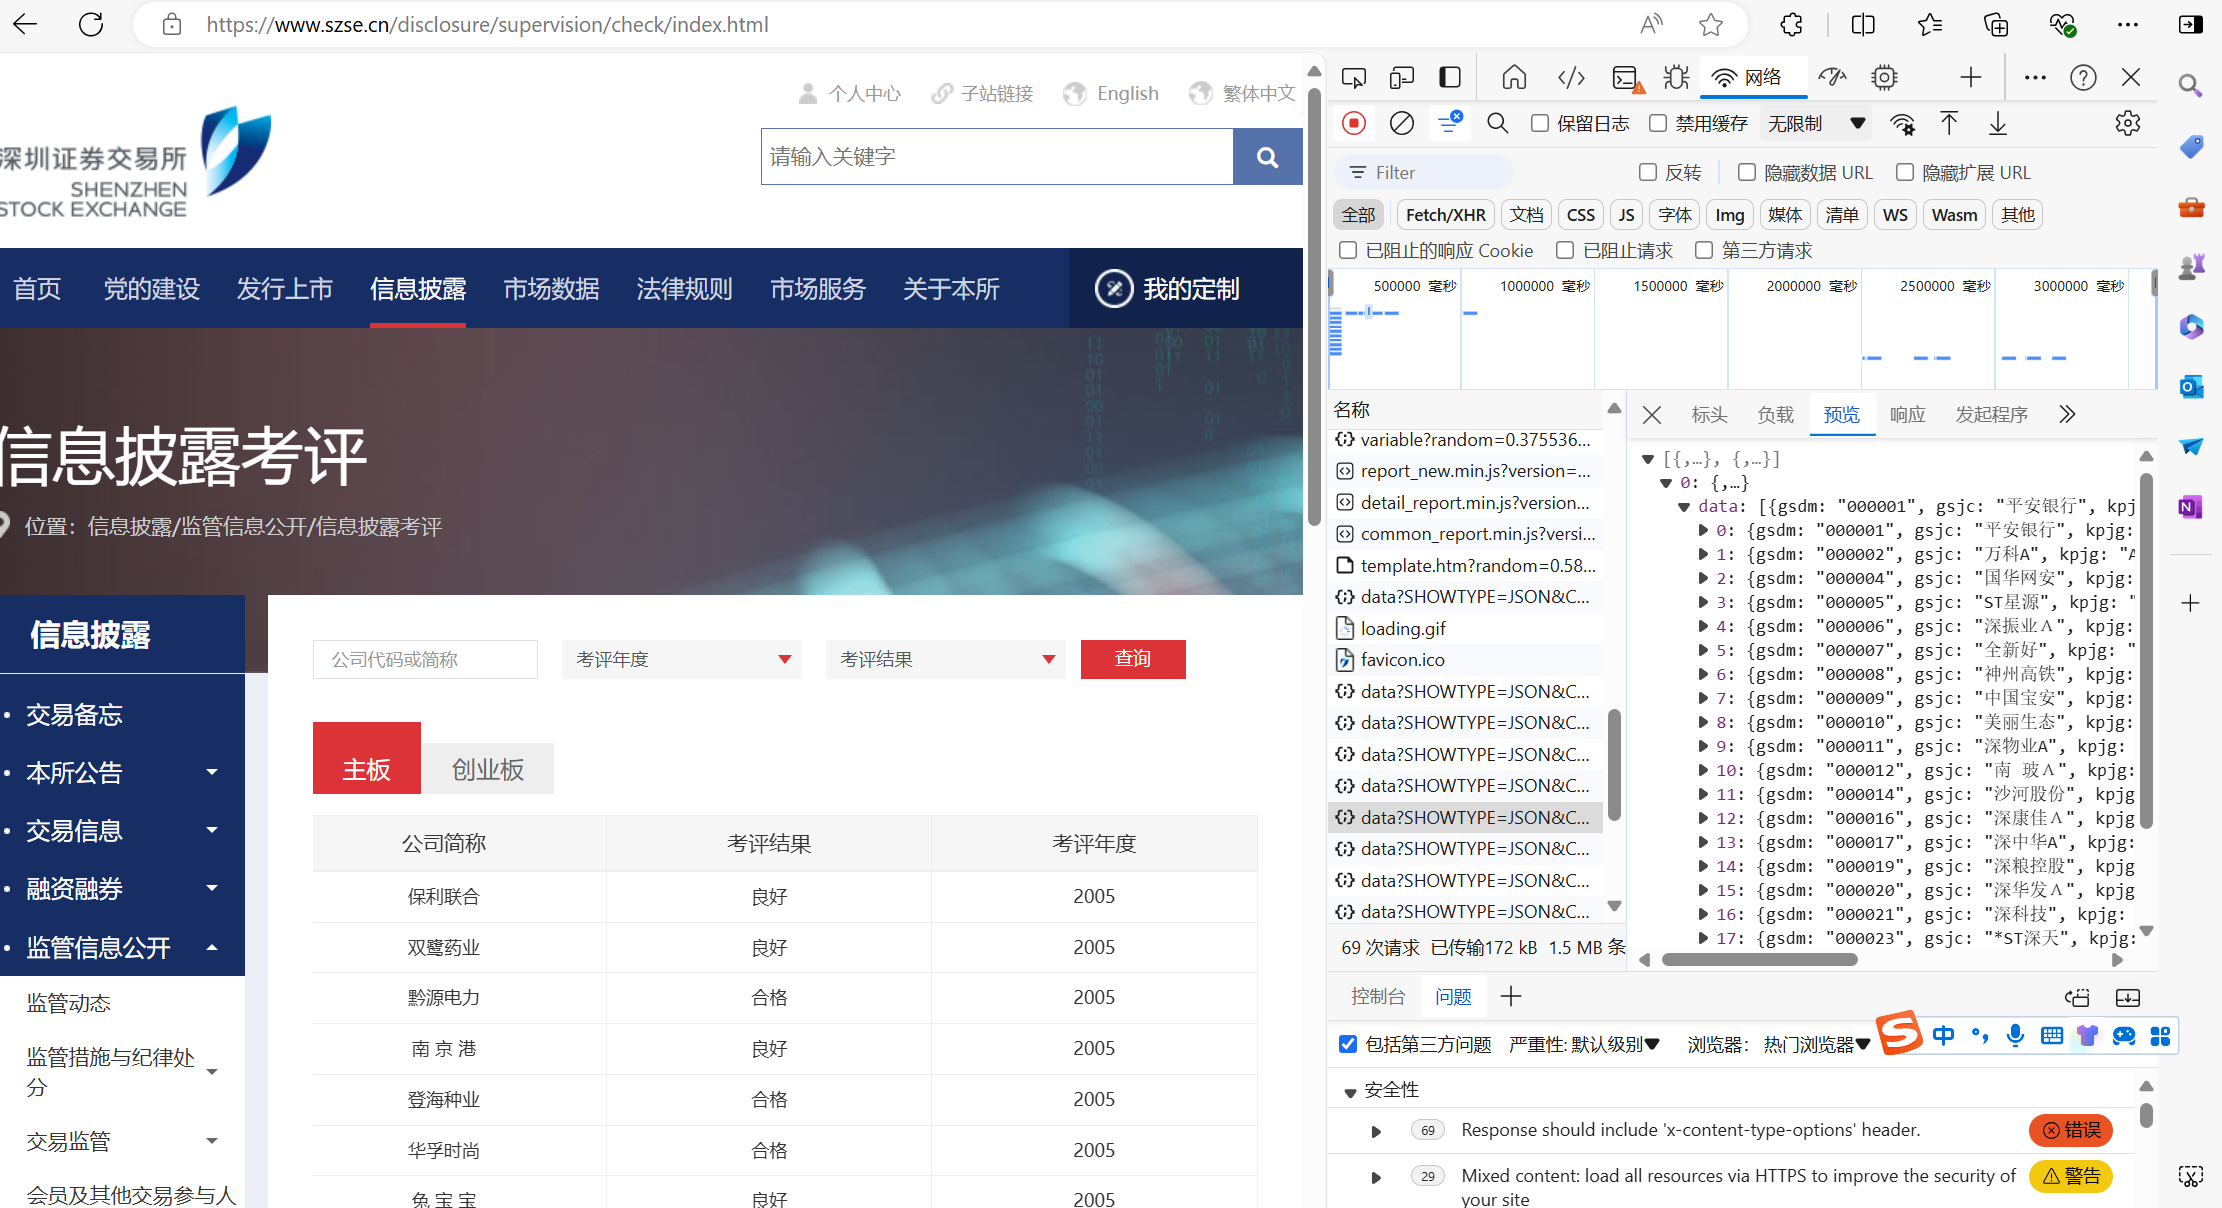Viewport: 2222px width, 1208px height.
Task: Open the English site link
Action: (1126, 93)
